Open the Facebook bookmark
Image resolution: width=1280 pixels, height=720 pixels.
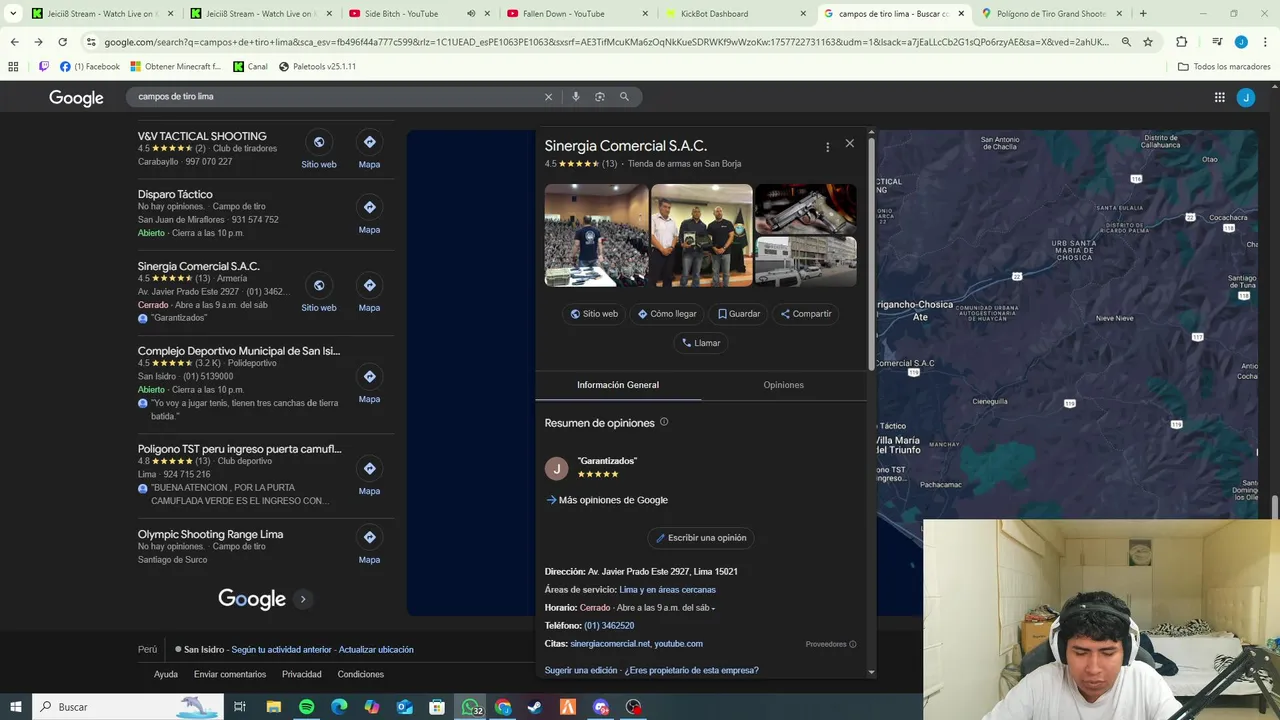(89, 67)
